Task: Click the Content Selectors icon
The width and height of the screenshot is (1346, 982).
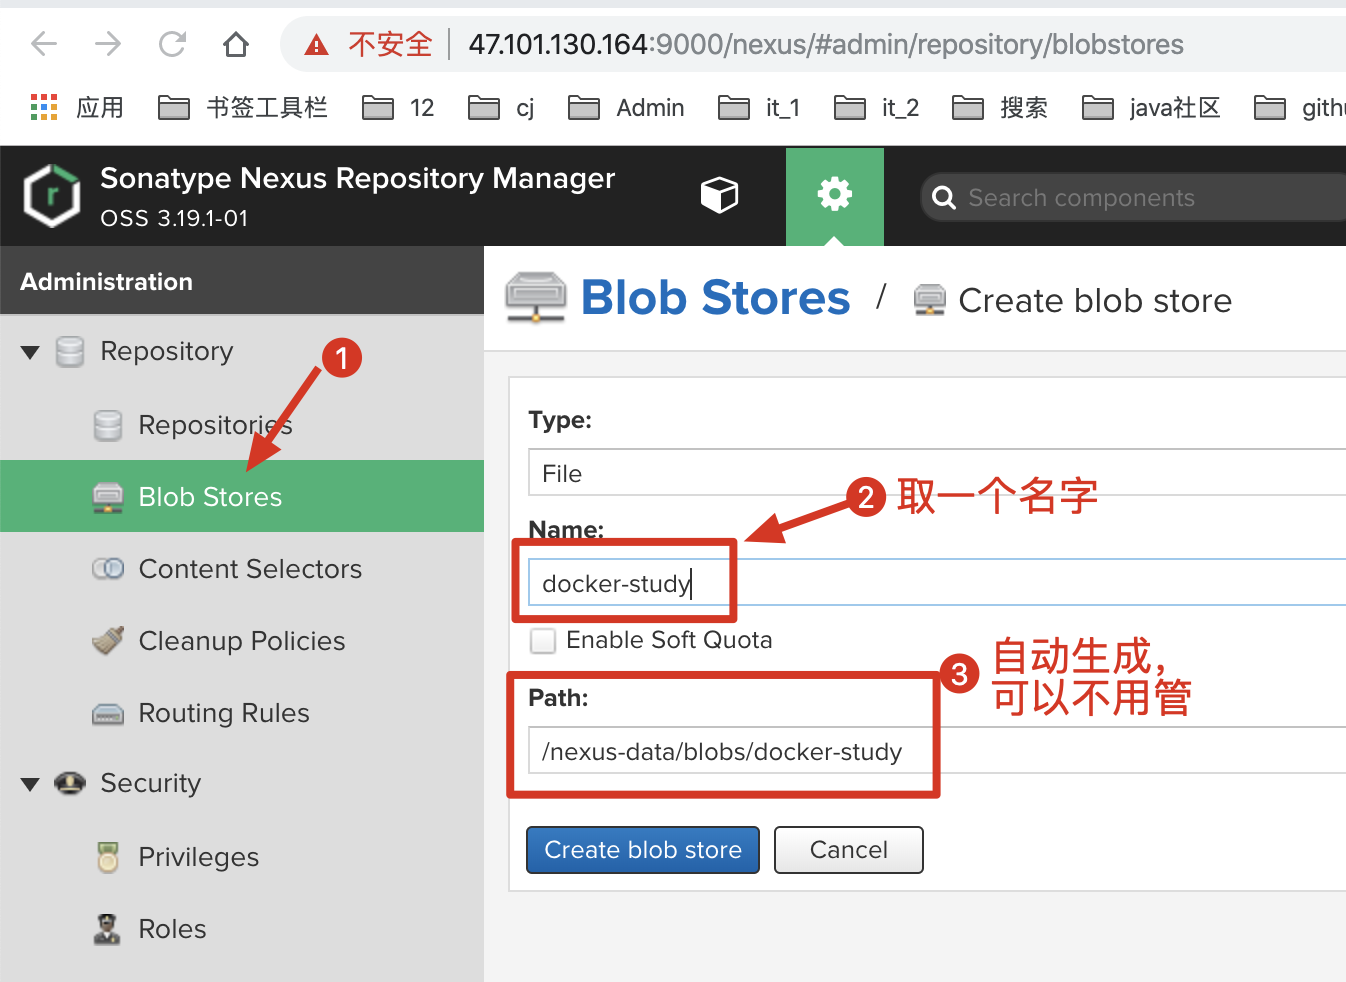Action: click(108, 568)
